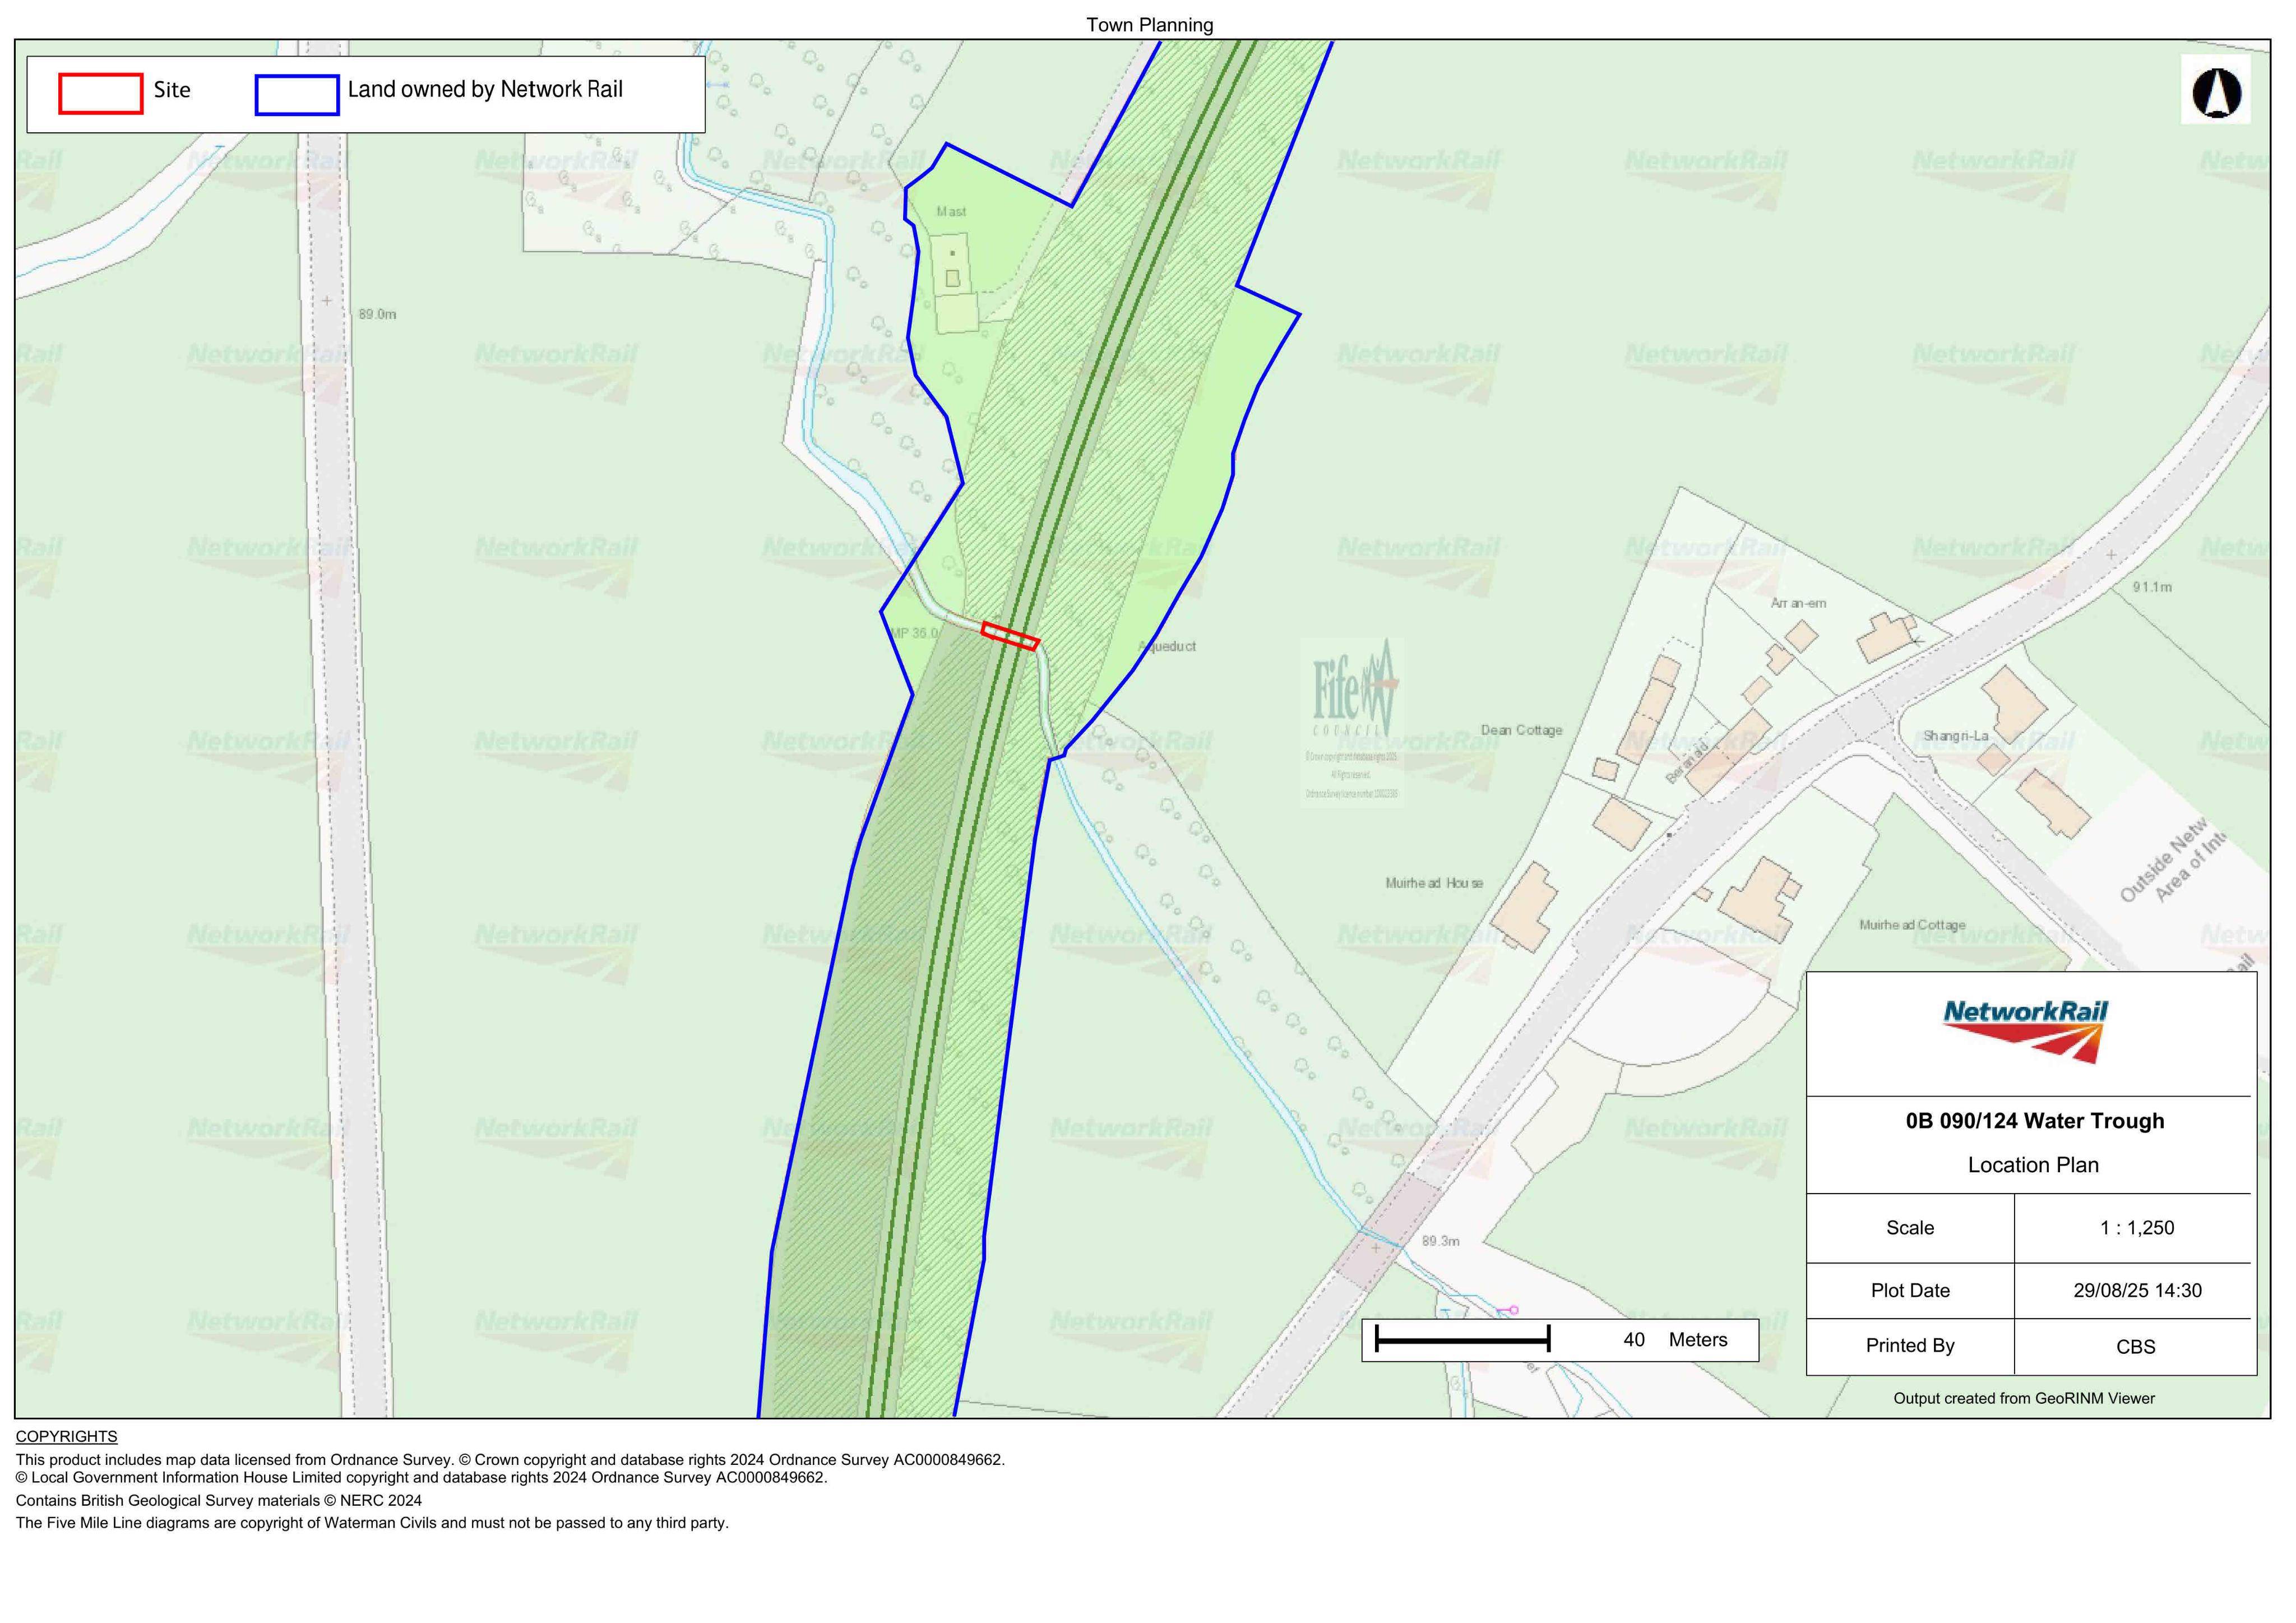Click the Network Rail logo in title block

coord(2025,1031)
